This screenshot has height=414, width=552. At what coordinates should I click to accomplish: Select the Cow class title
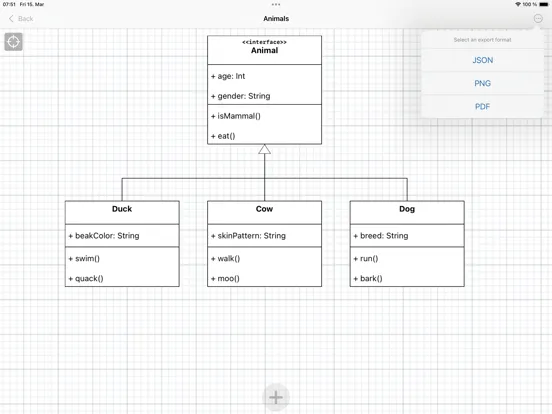tap(264, 209)
